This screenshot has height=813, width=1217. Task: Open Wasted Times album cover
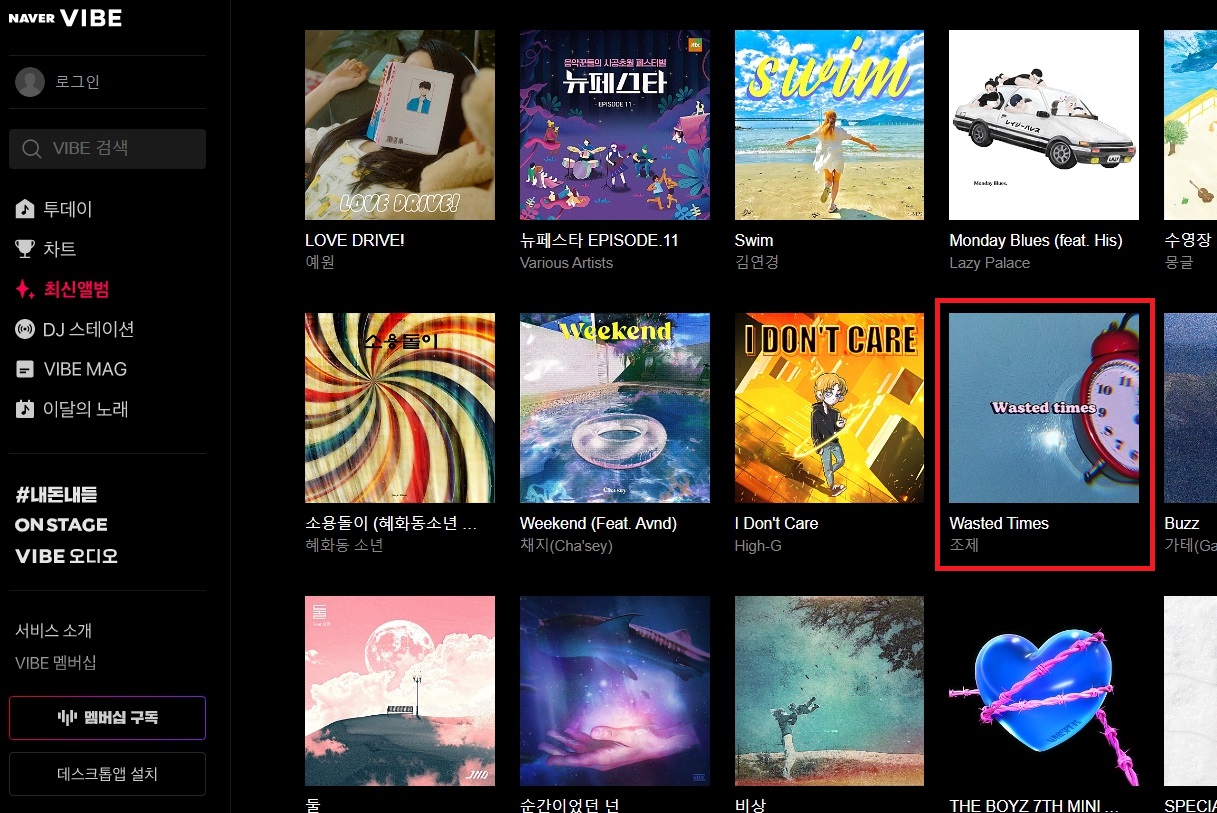pos(1044,408)
